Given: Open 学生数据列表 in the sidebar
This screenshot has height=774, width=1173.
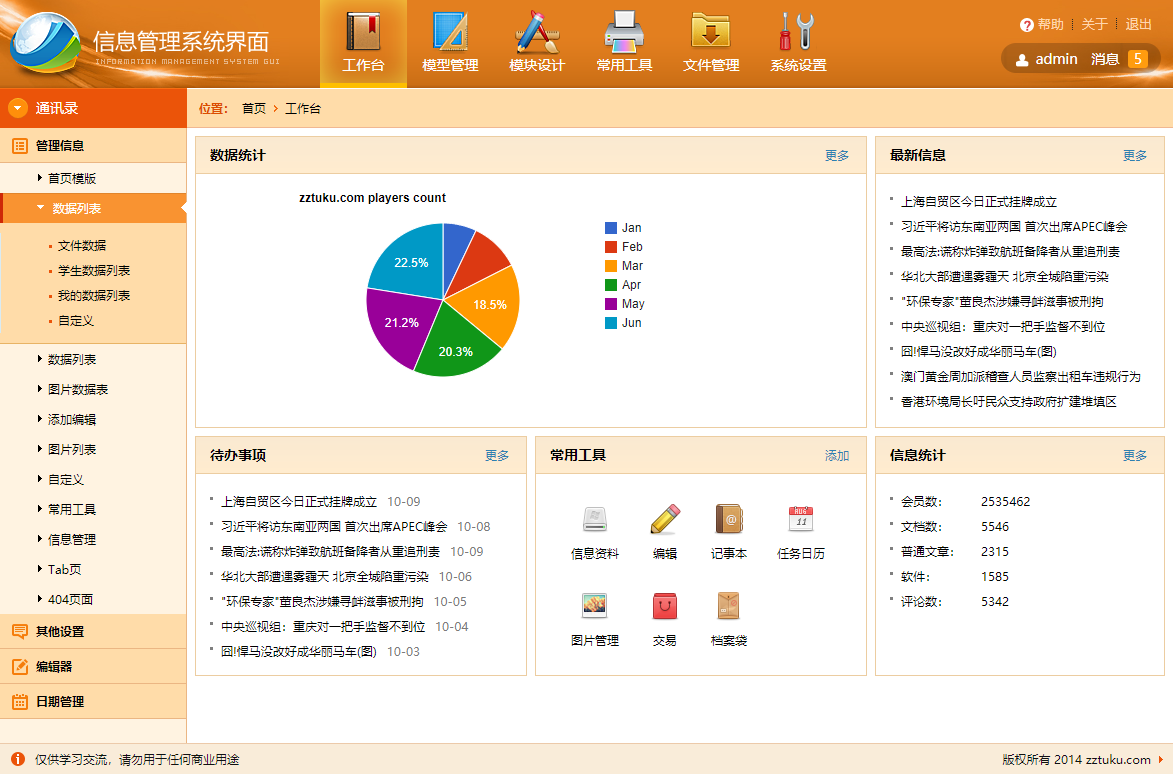Looking at the screenshot, I should click(x=94, y=271).
